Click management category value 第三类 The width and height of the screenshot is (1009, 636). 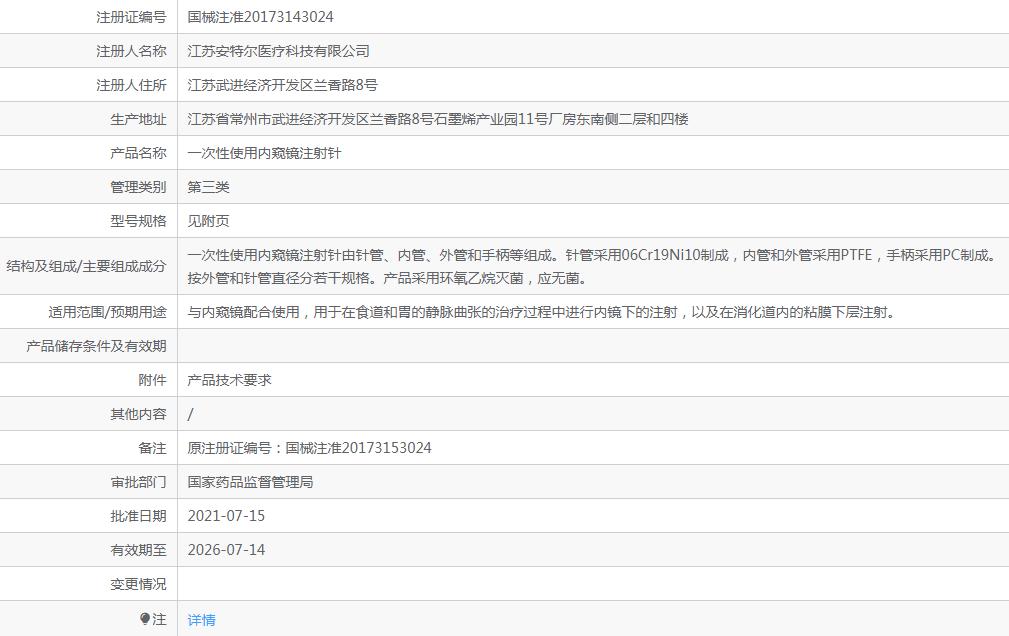[208, 187]
